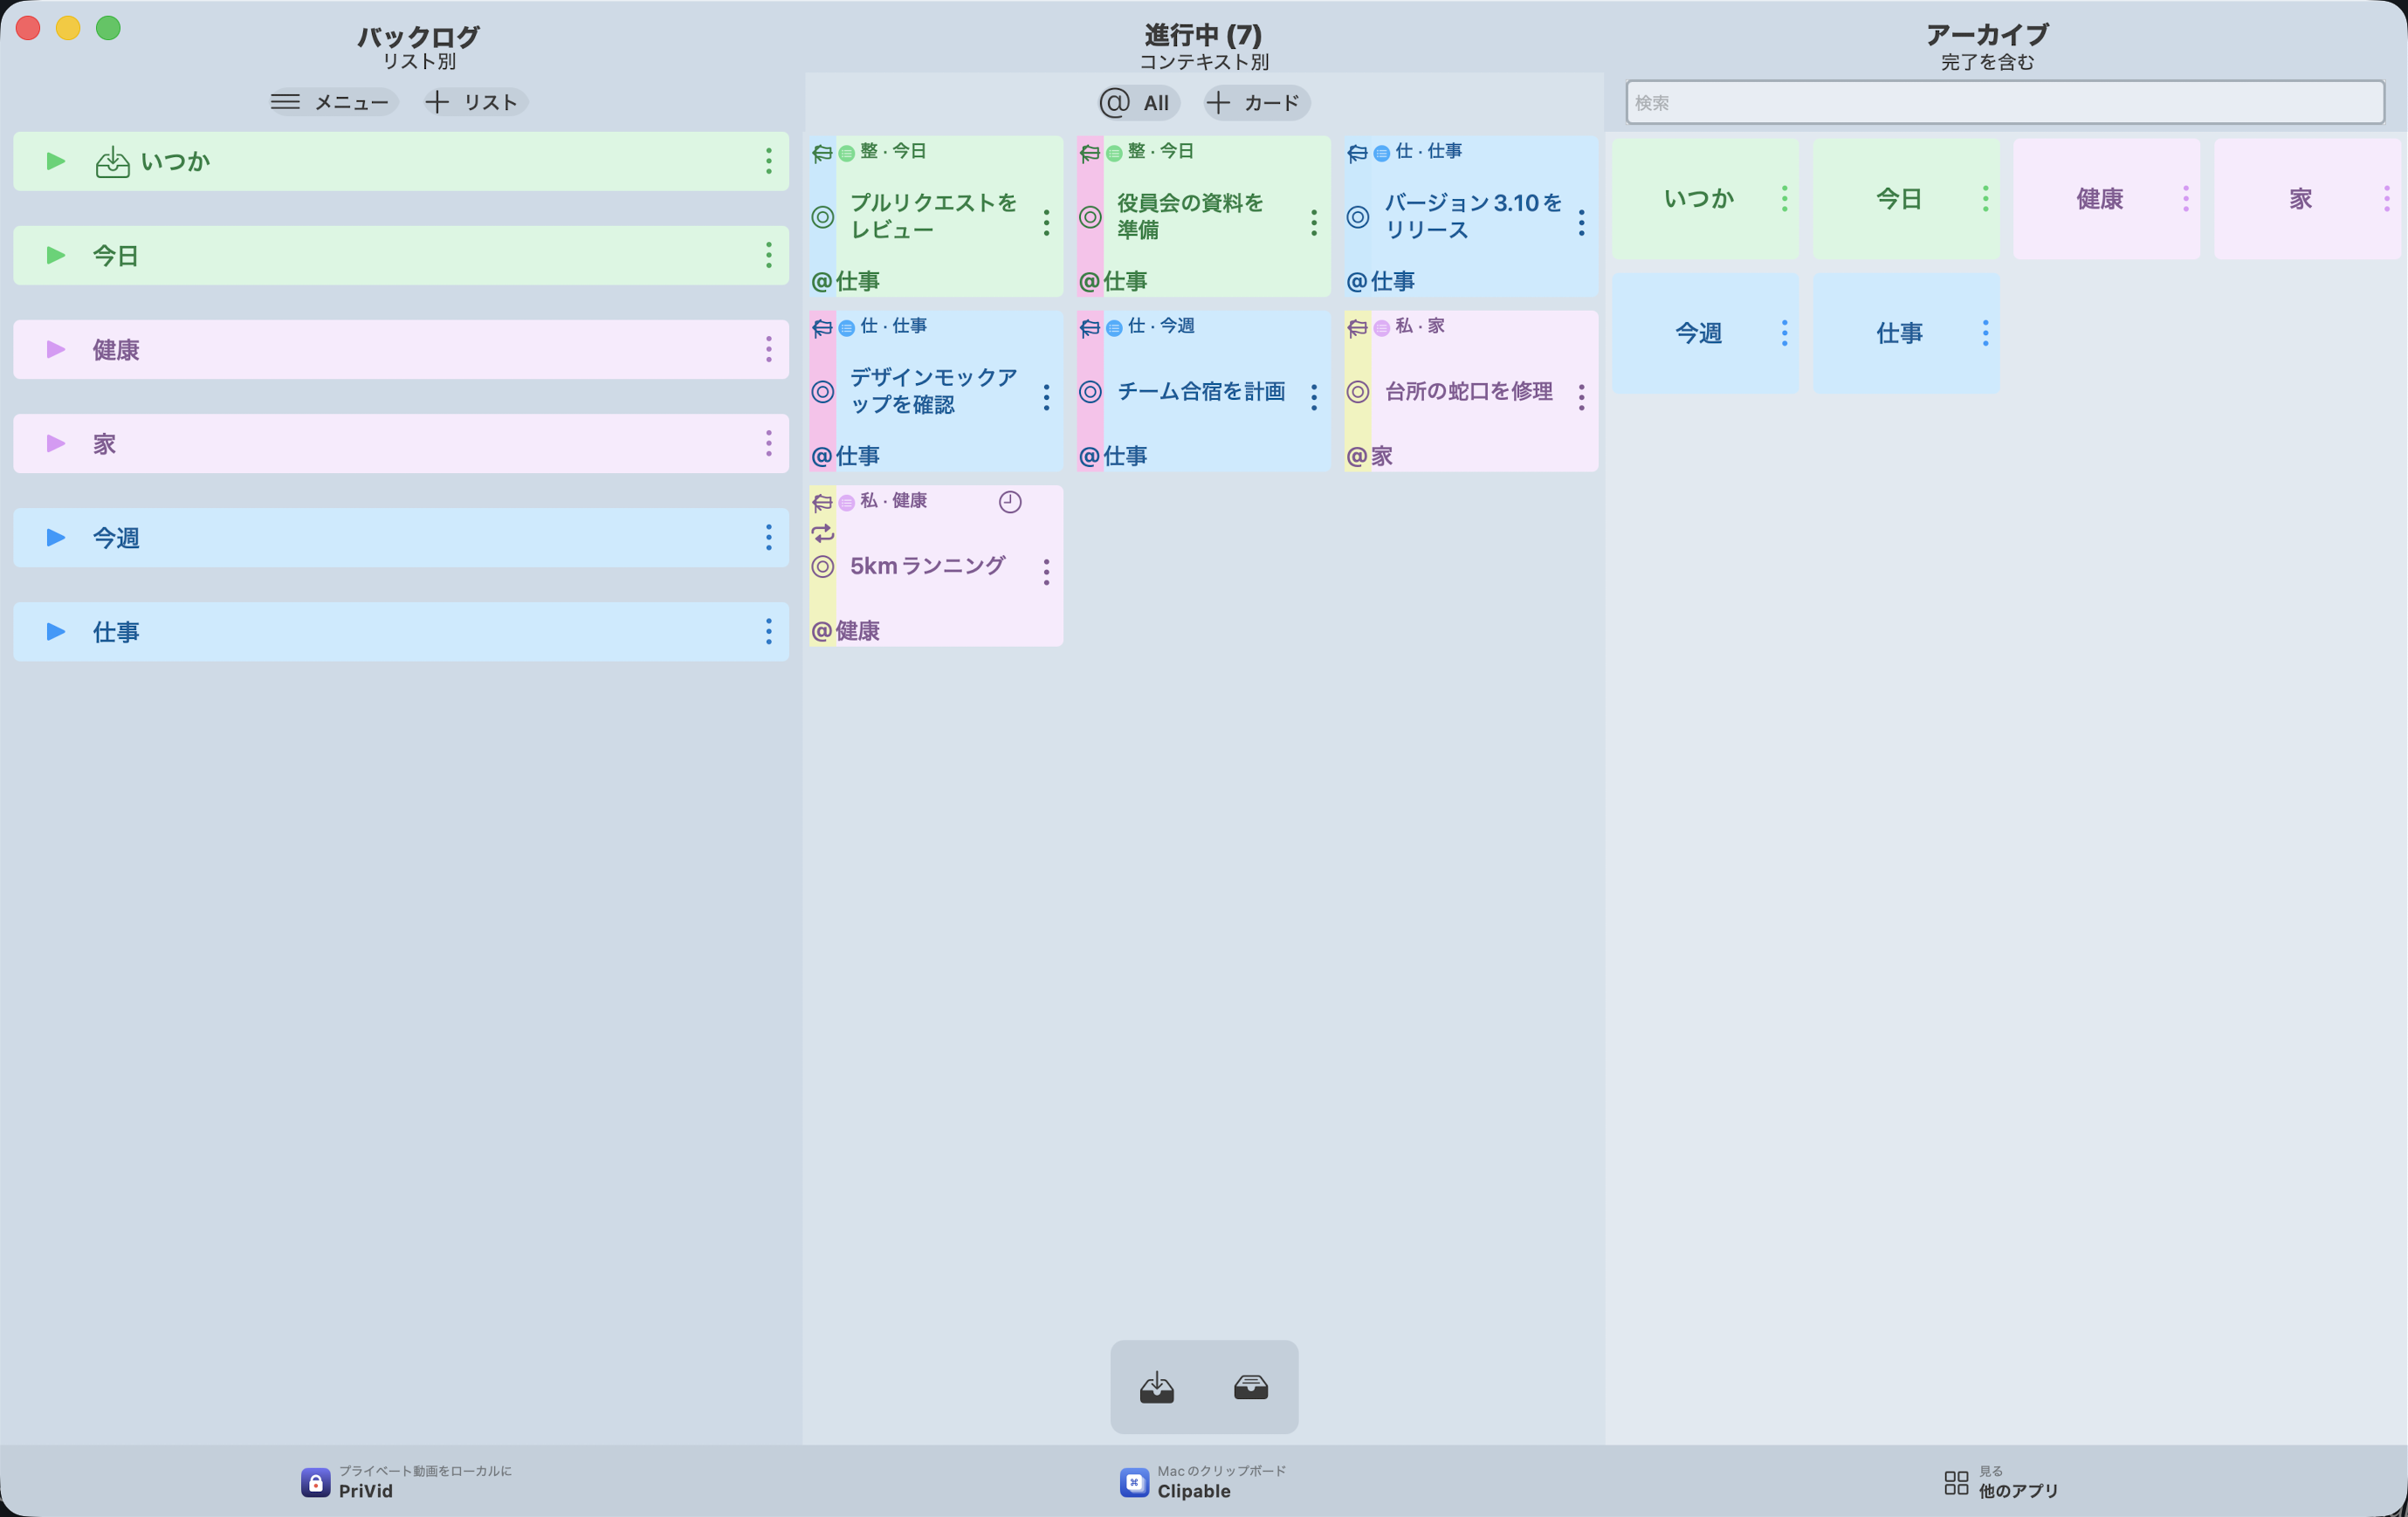The image size is (2408, 1517).
Task: Click the clock reminder icon on 5km ランニング
Action: point(1010,502)
